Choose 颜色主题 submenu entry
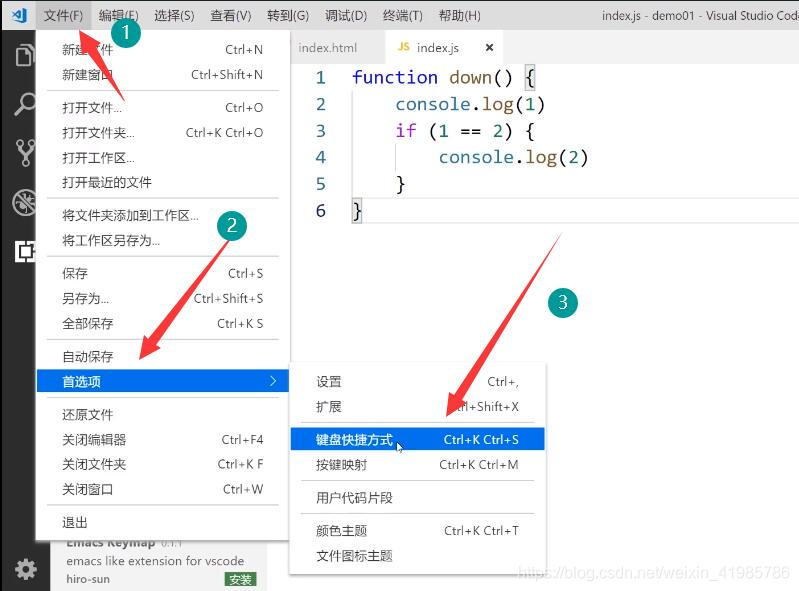 [x=417, y=531]
